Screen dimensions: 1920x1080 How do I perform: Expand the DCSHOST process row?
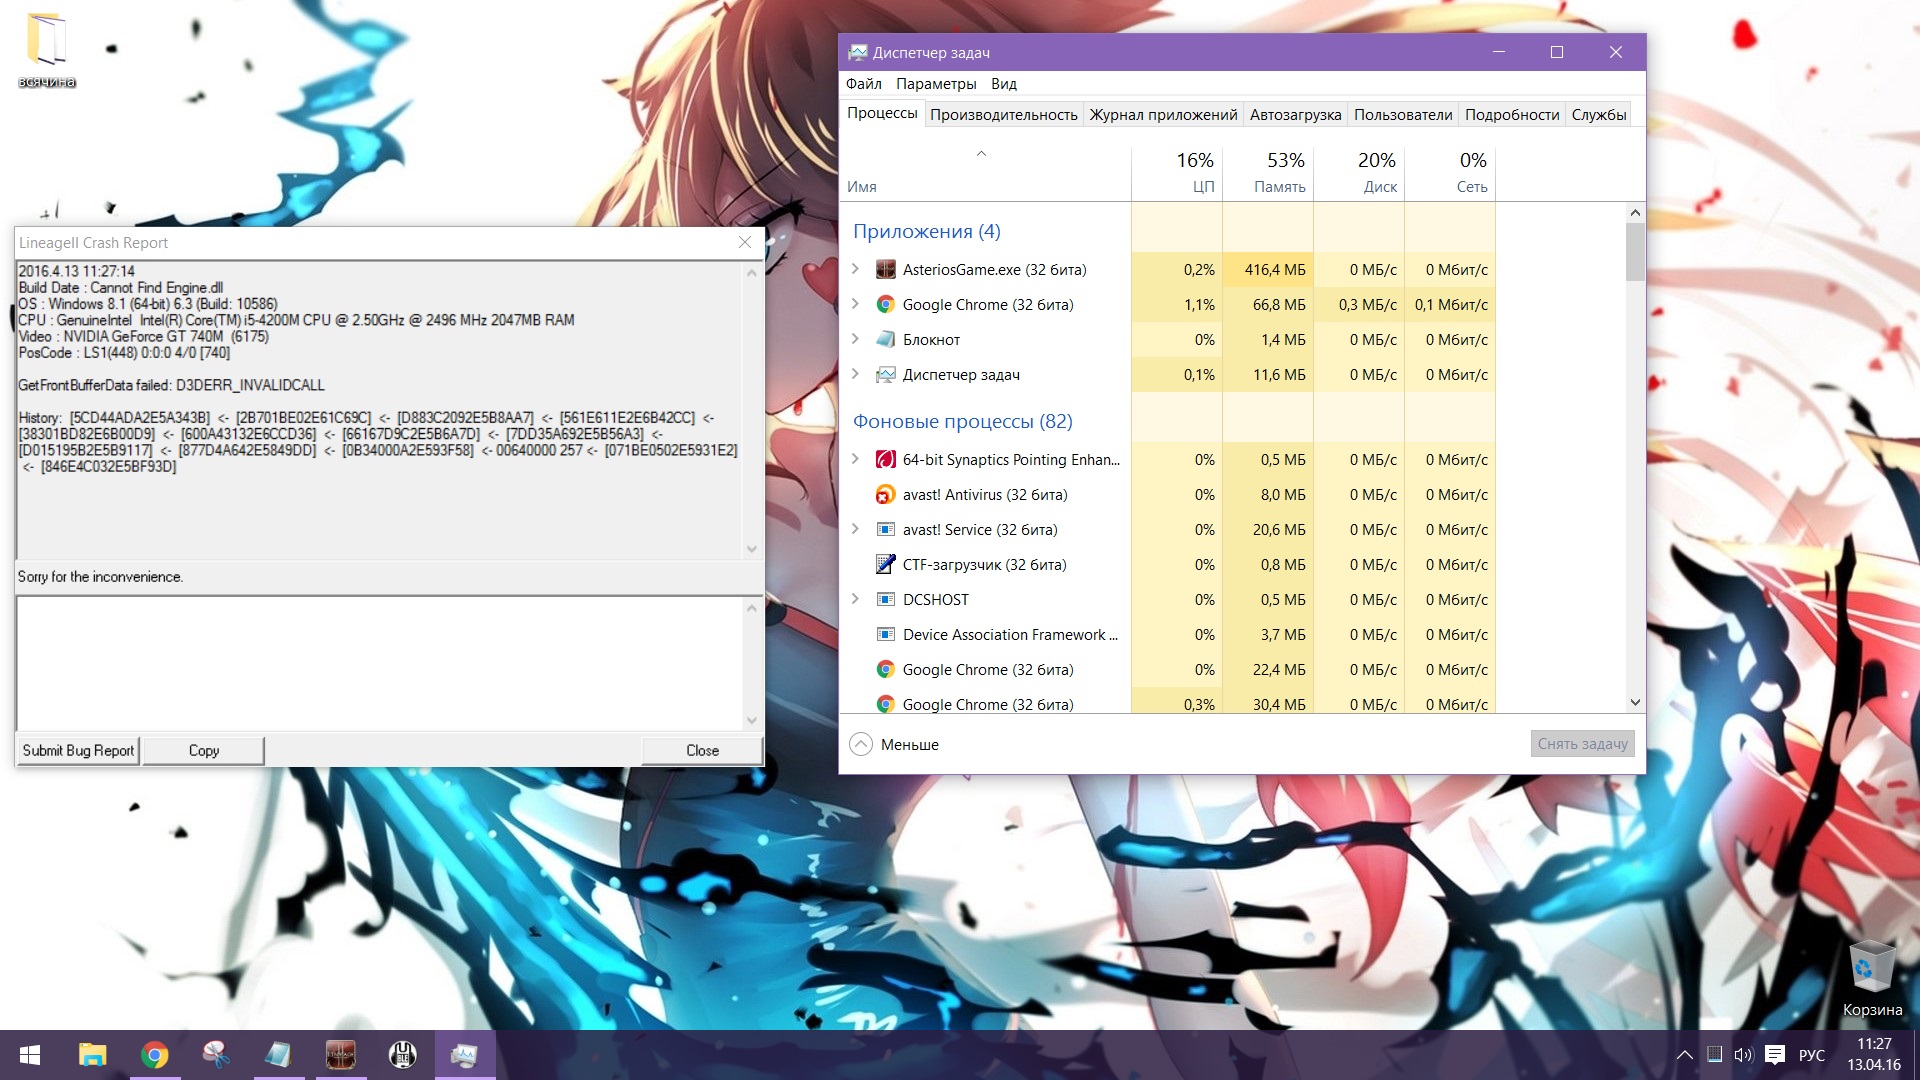click(855, 599)
